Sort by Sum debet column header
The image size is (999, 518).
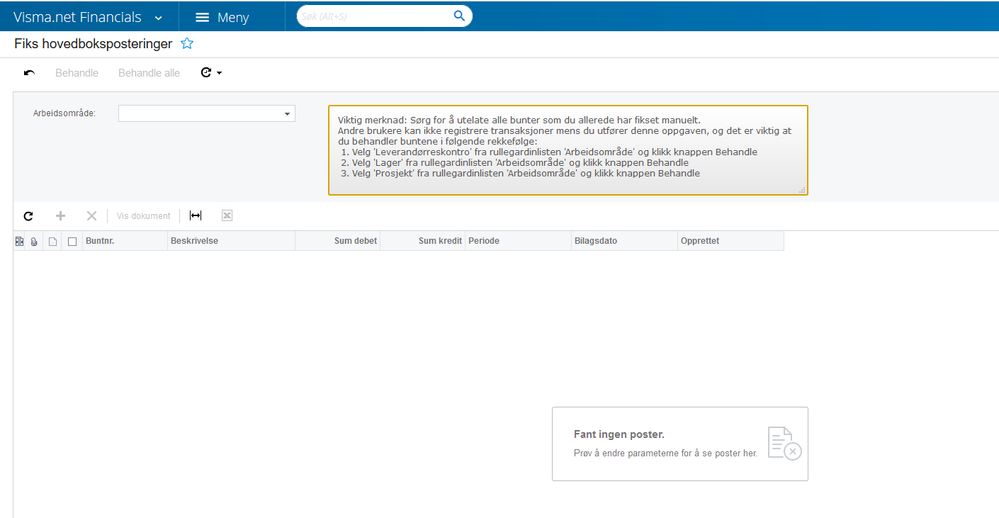(x=338, y=241)
